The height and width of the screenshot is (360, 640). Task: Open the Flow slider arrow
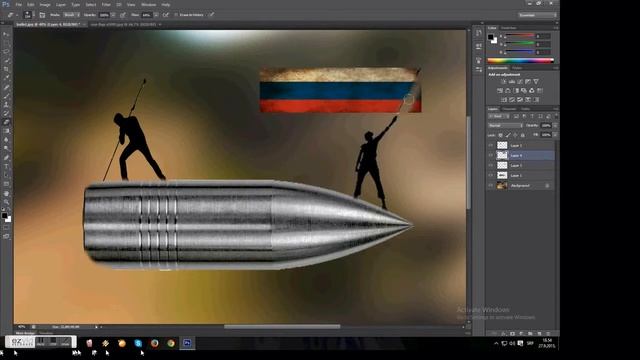pyautogui.click(x=156, y=15)
